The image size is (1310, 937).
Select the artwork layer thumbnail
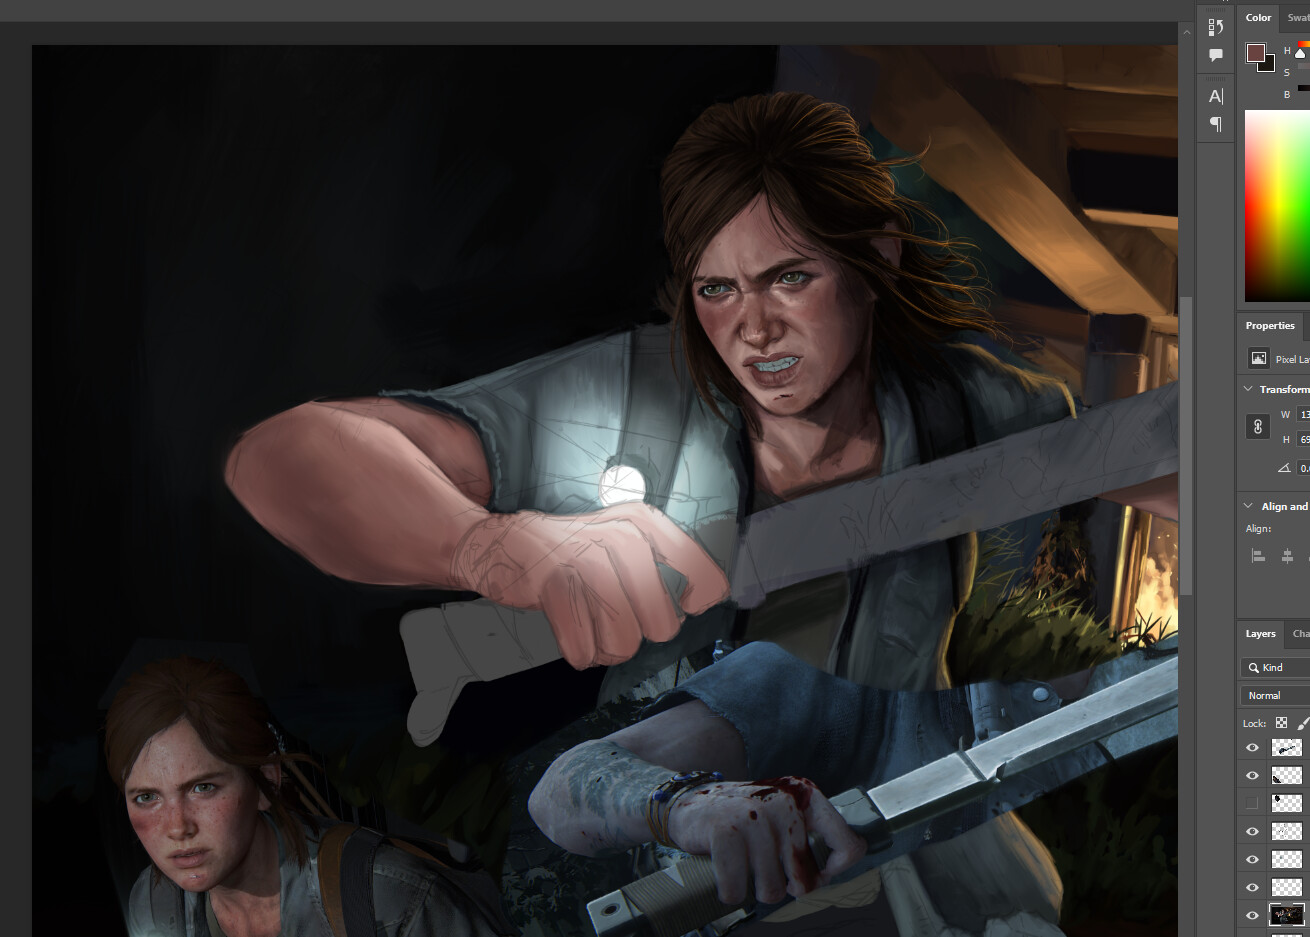coord(1286,915)
